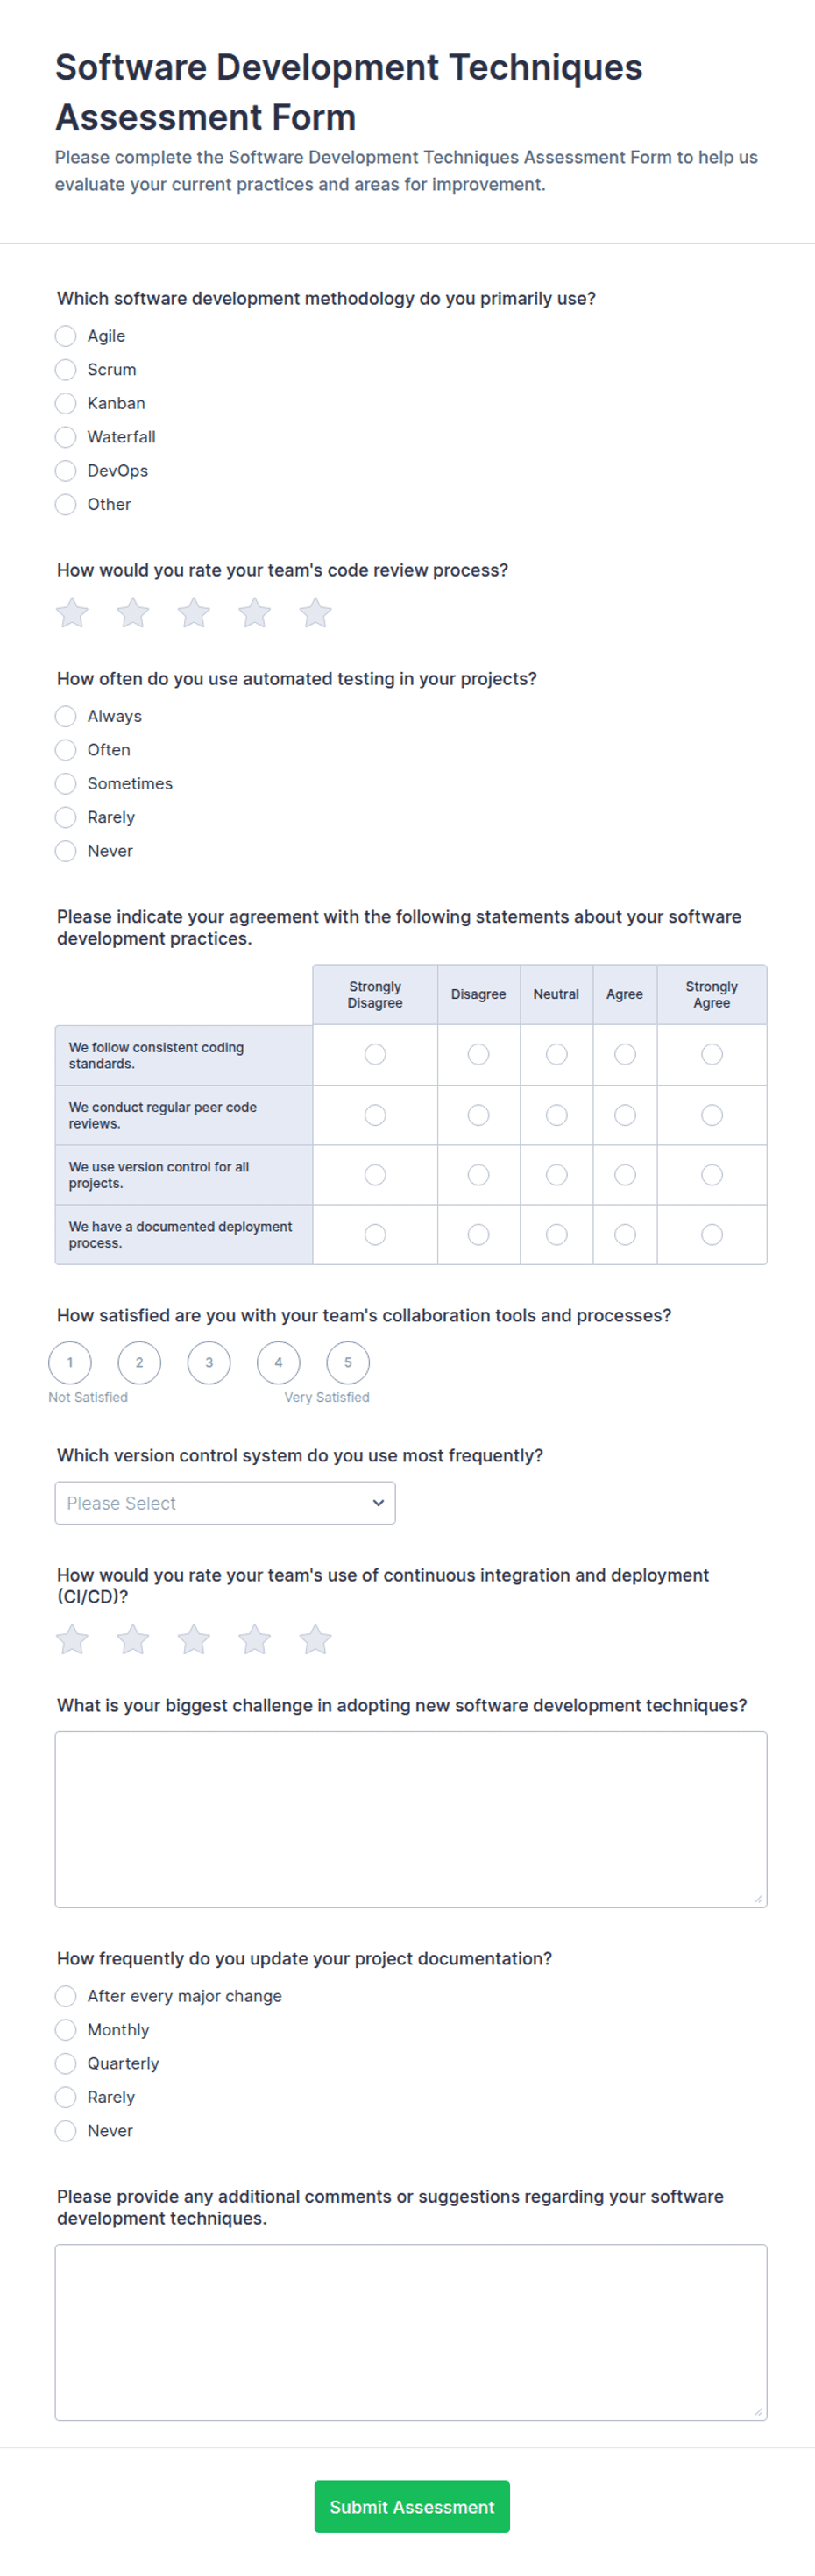The height and width of the screenshot is (2576, 815).
Task: Choose satisfaction level 3 circle
Action: (x=209, y=1362)
